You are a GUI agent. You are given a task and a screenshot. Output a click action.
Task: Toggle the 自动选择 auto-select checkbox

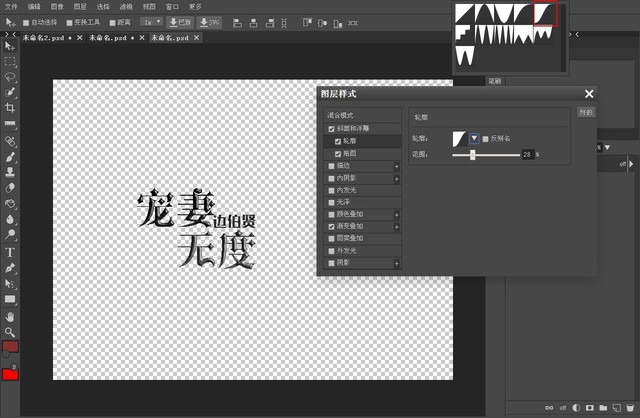click(26, 21)
